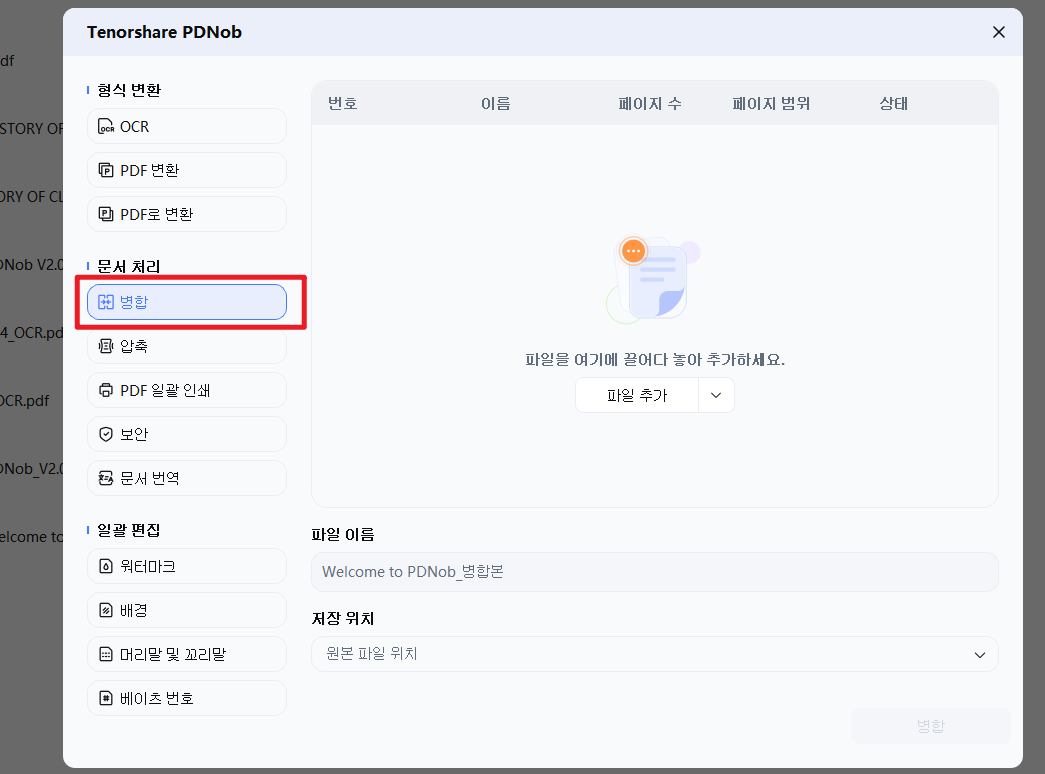This screenshot has width=1045, height=774.
Task: Select PDF 변환 option
Action: [187, 170]
